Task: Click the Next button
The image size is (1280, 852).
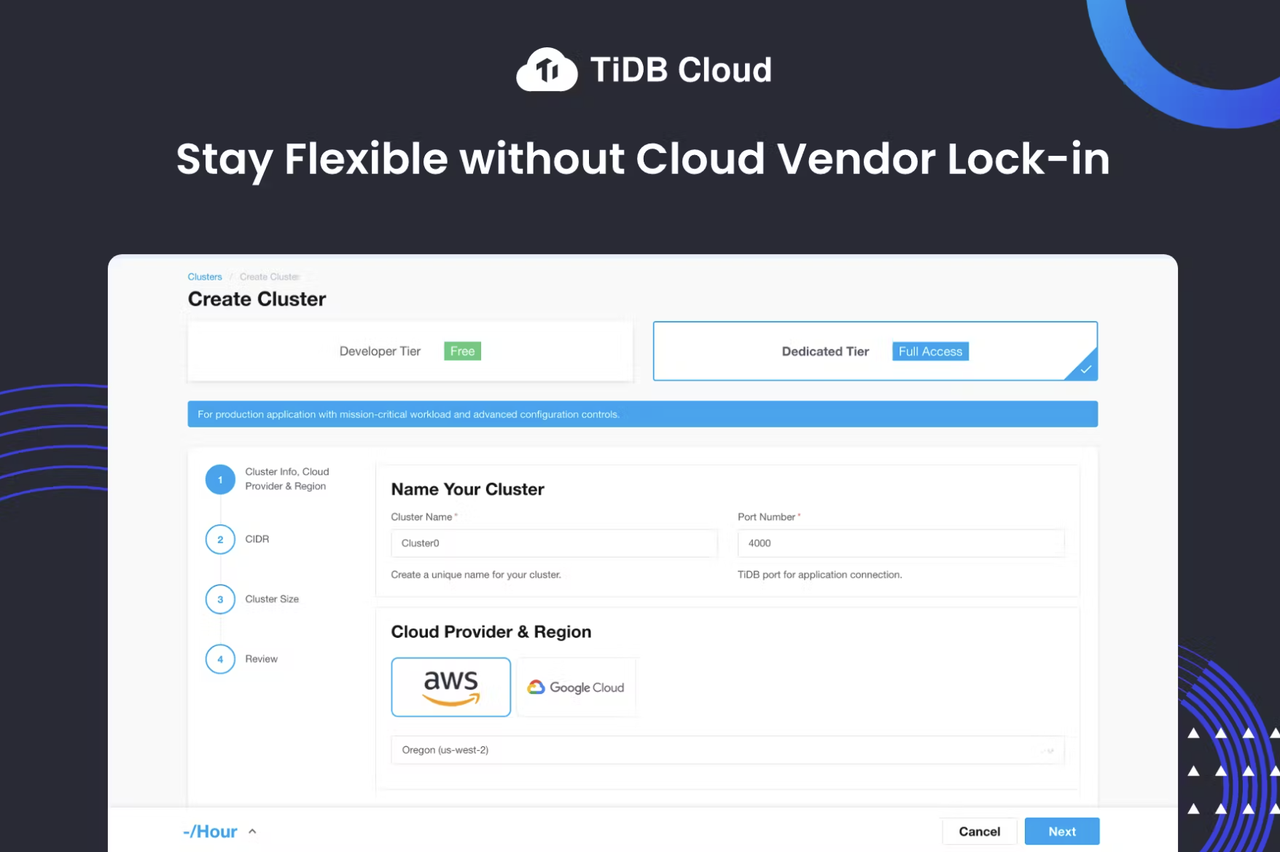Action: click(x=1062, y=831)
